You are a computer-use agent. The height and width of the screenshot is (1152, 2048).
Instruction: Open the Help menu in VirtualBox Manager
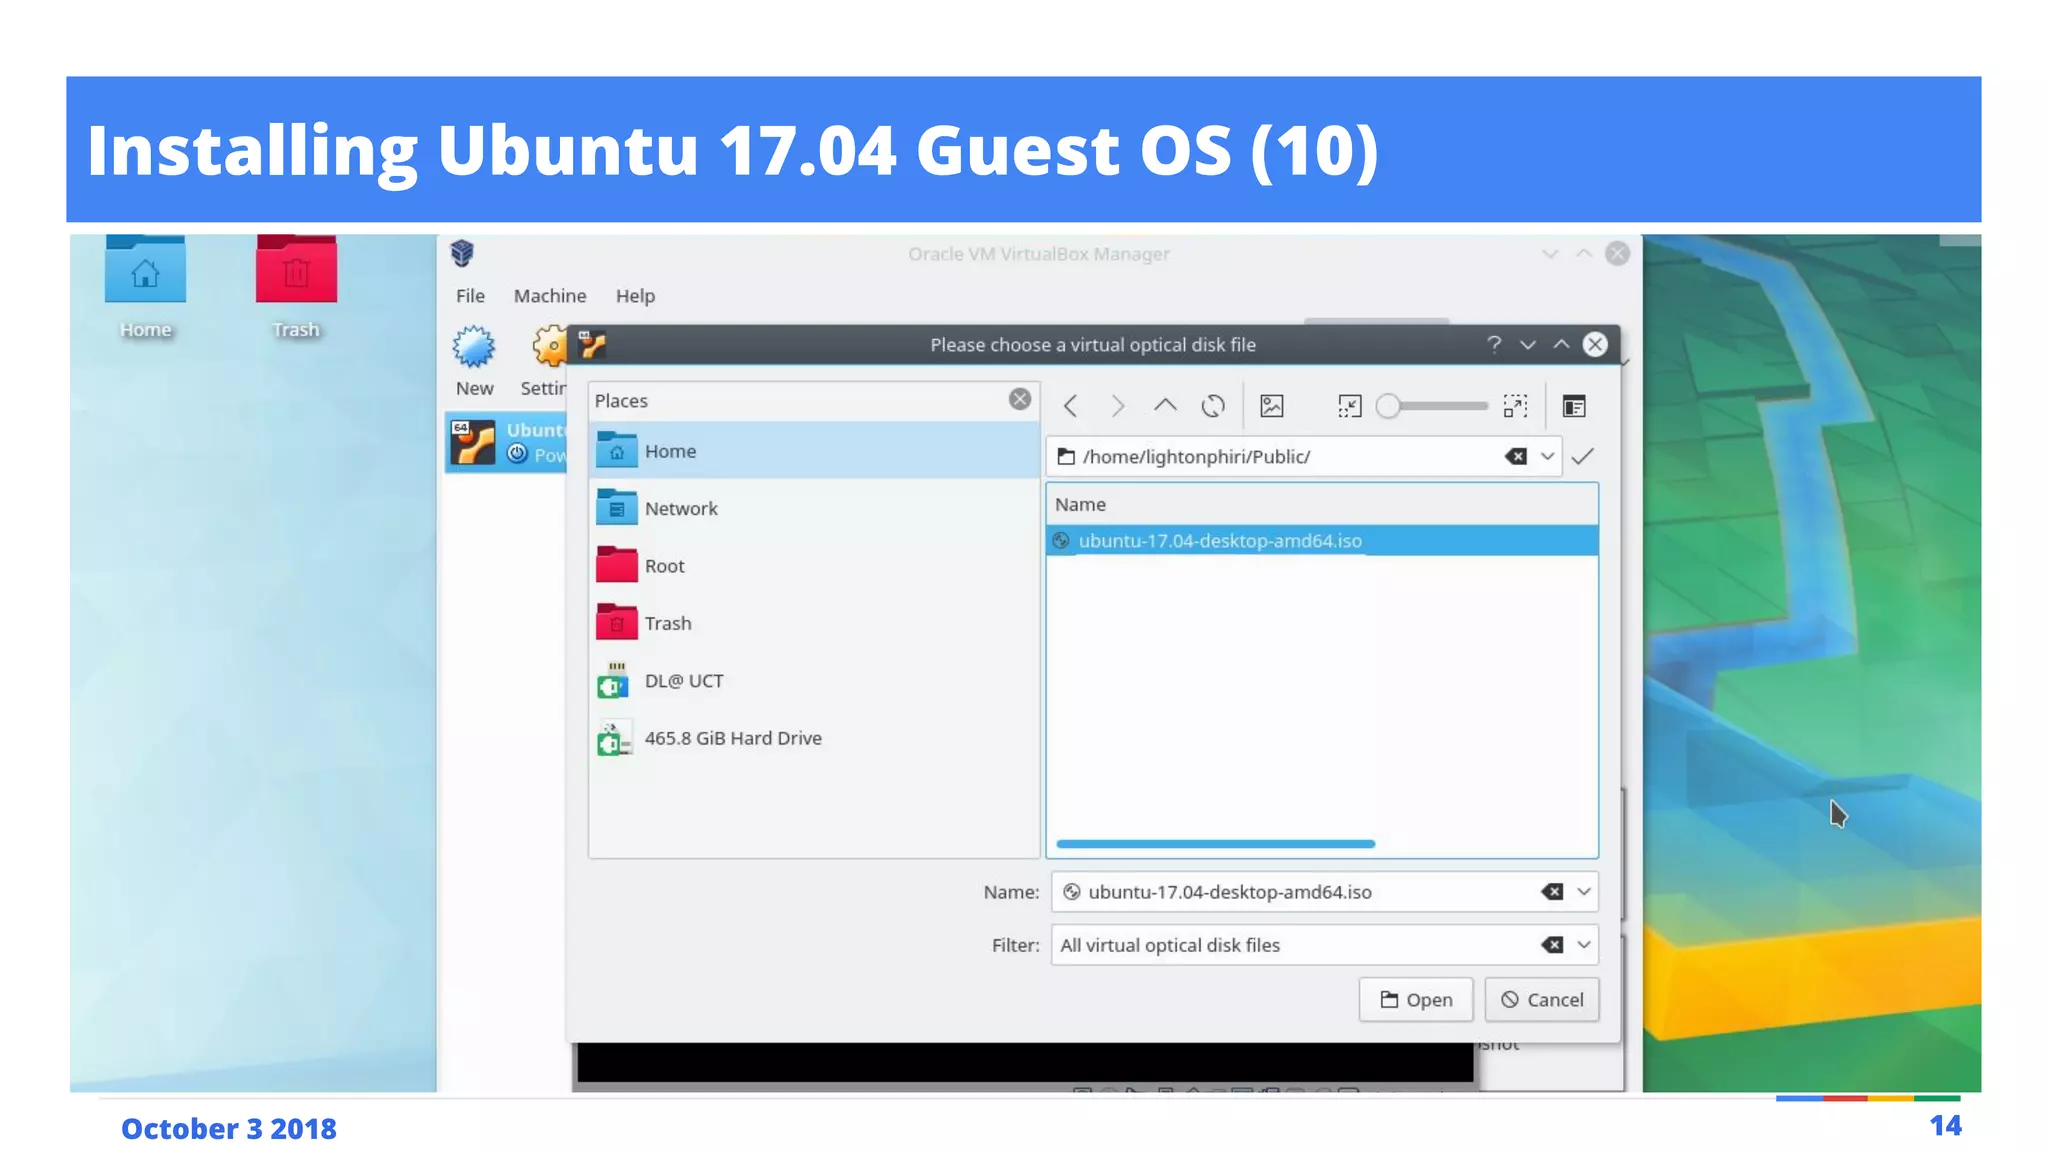[x=635, y=296]
